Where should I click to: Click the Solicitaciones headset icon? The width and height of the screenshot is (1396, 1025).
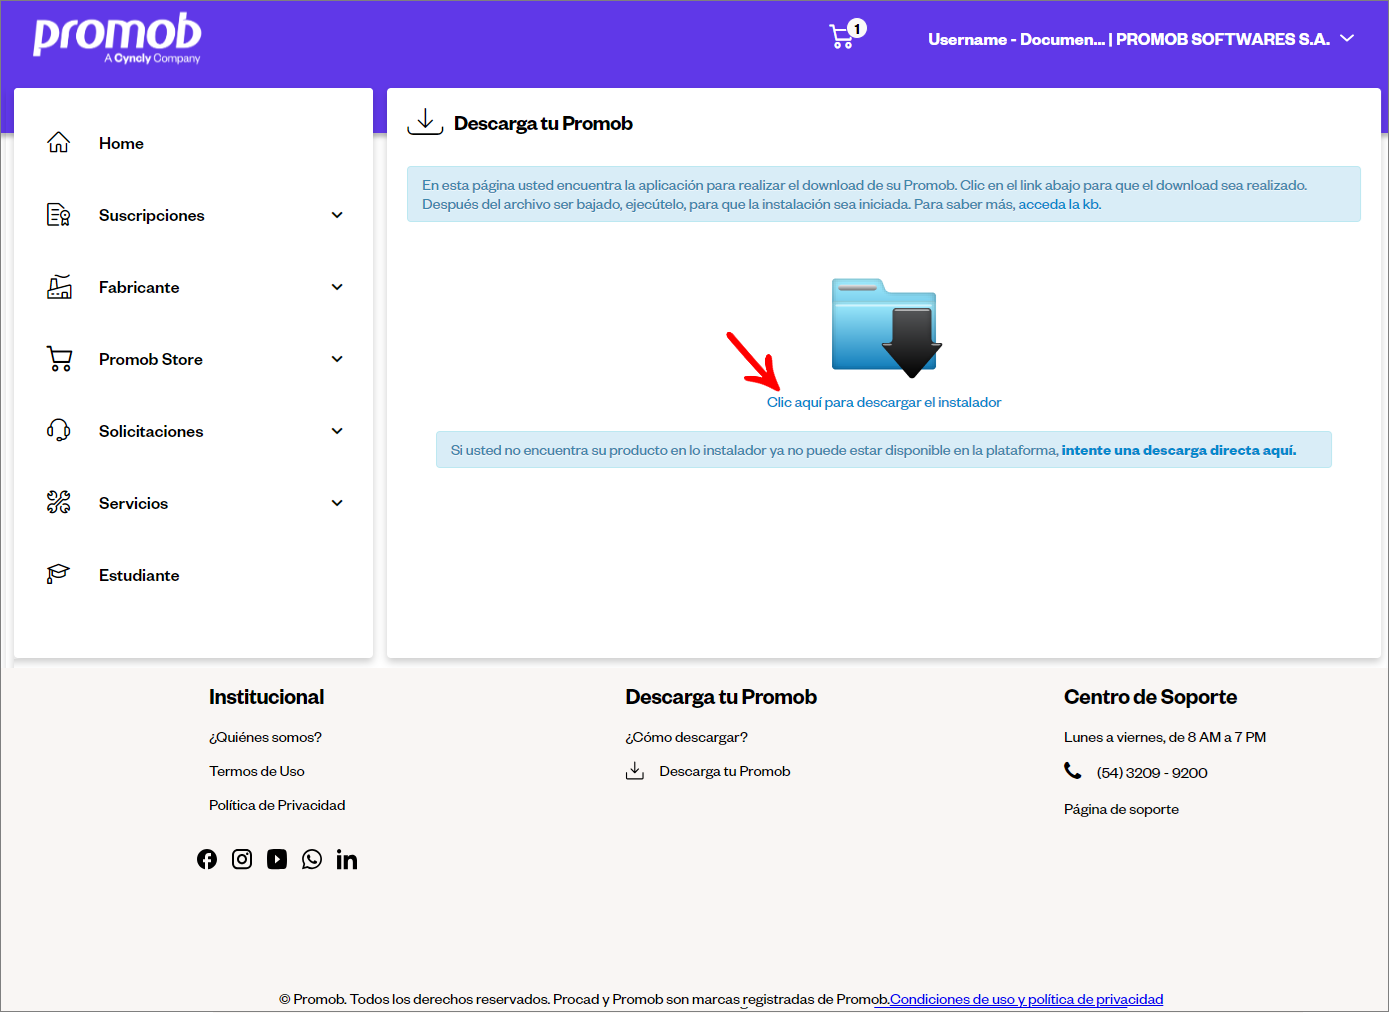coord(59,431)
